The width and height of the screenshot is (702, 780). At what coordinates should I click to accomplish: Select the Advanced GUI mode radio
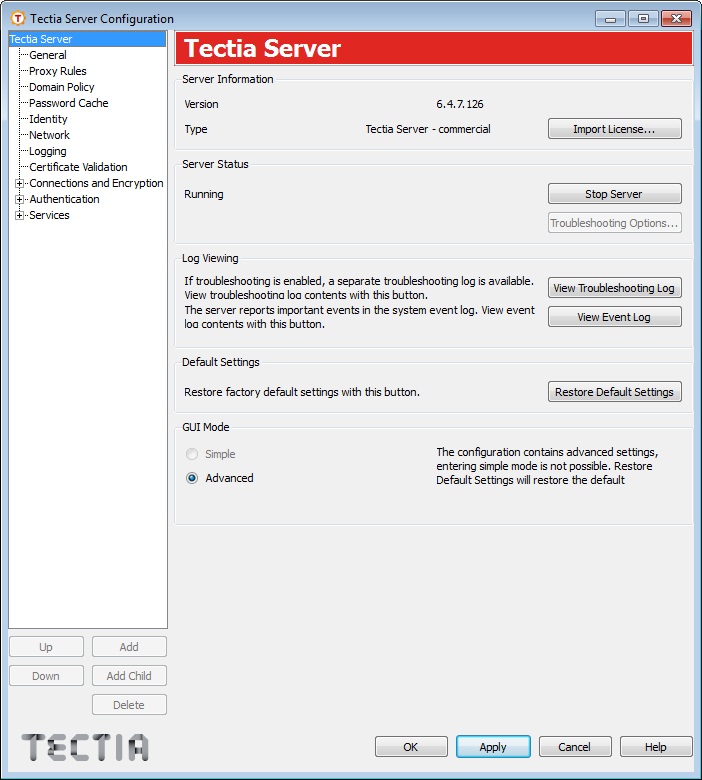tap(192, 478)
